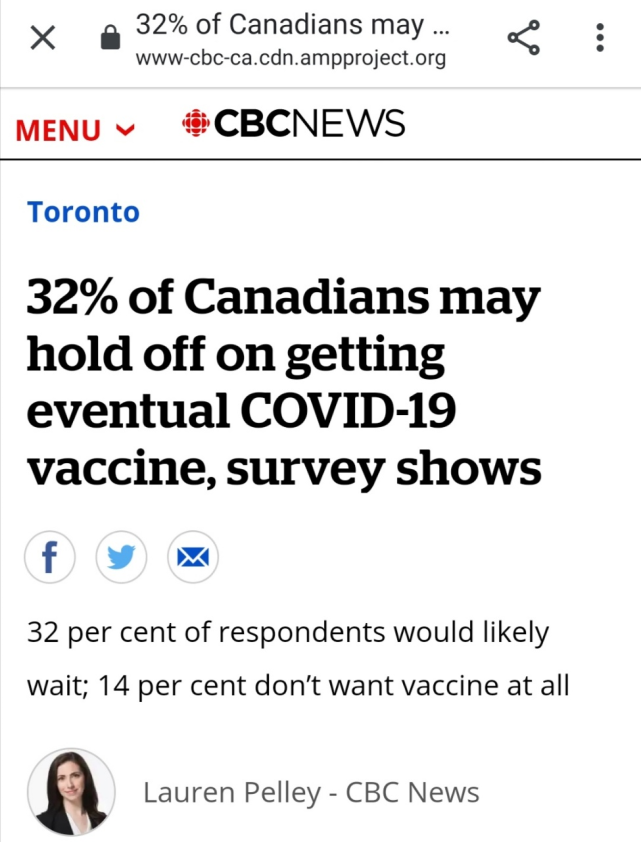This screenshot has height=842, width=641.
Task: Share article on Facebook
Action: (49, 557)
